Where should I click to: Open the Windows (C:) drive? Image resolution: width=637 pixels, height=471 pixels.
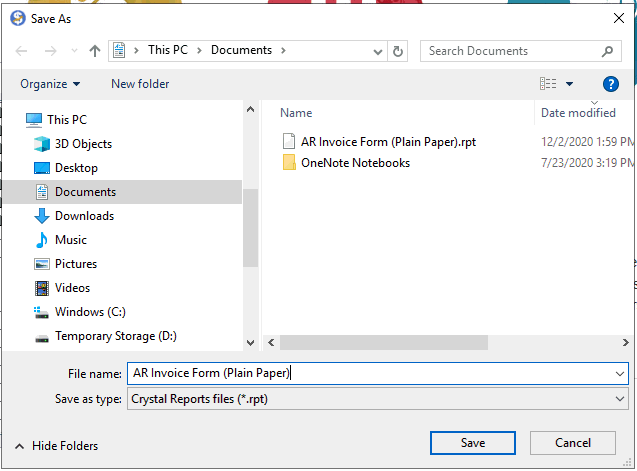point(89,312)
